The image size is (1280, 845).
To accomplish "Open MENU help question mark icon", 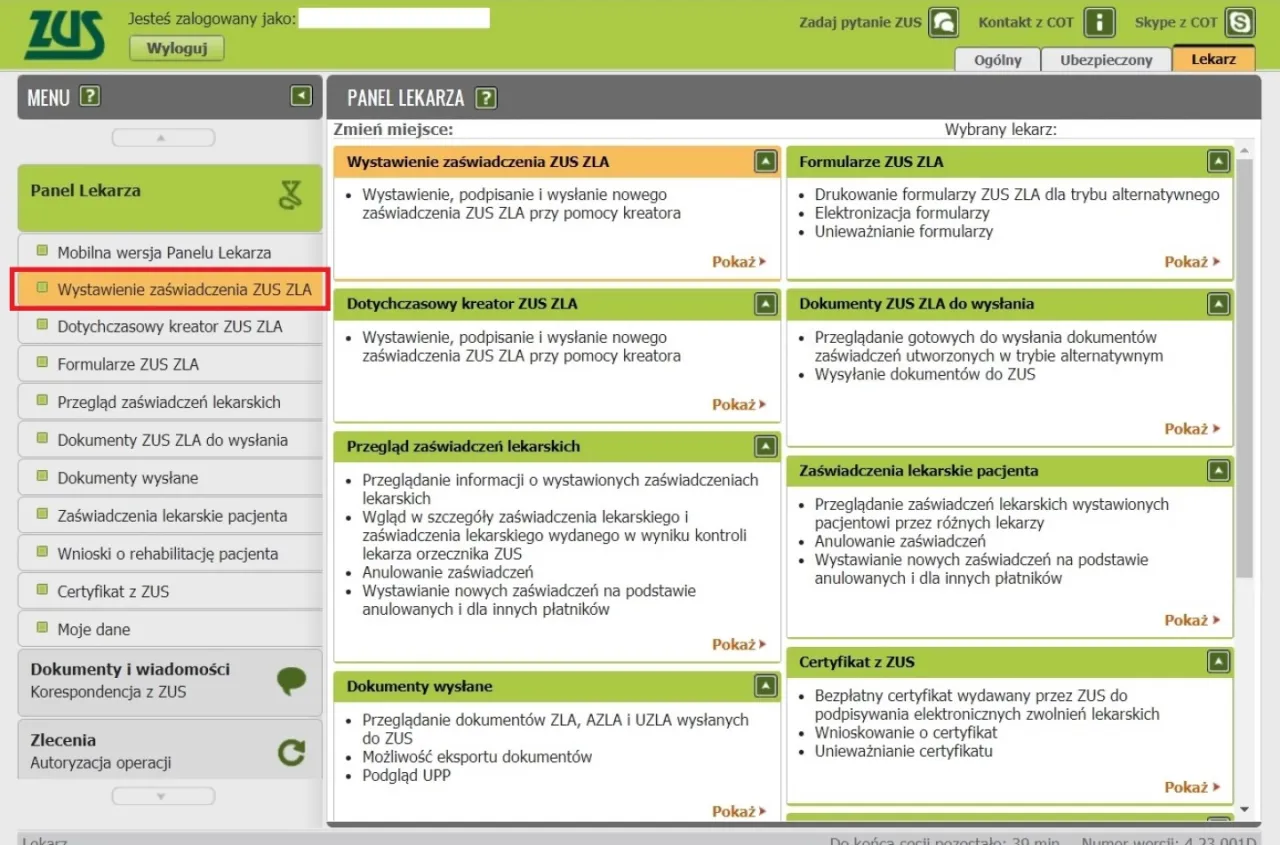I will [91, 97].
